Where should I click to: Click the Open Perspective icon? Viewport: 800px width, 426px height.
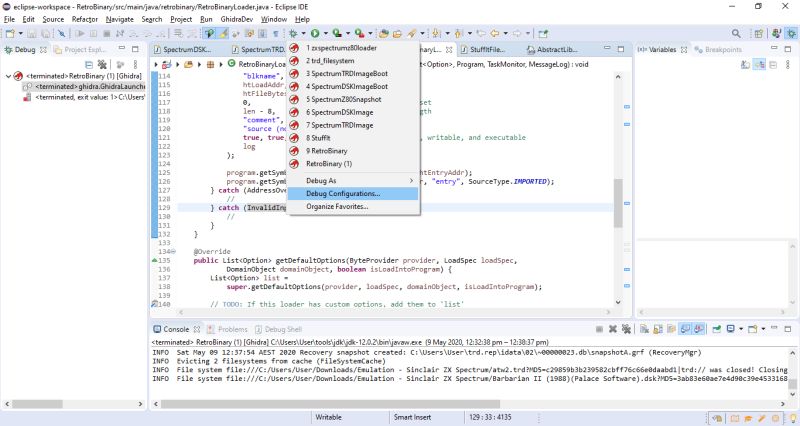[x=759, y=33]
